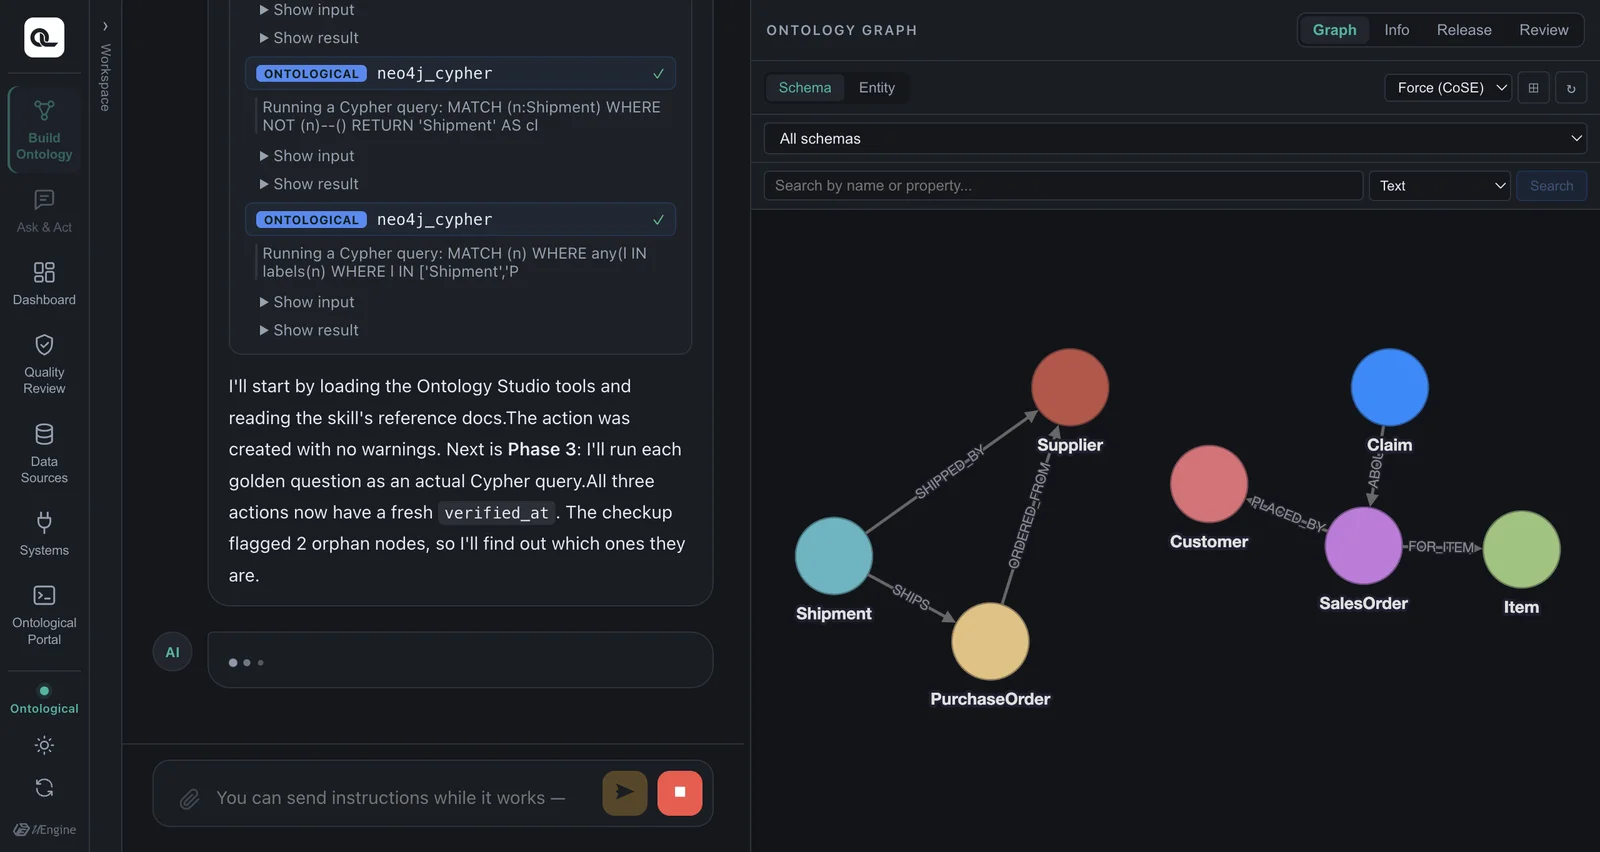Select the Customer node in graph

1209,484
